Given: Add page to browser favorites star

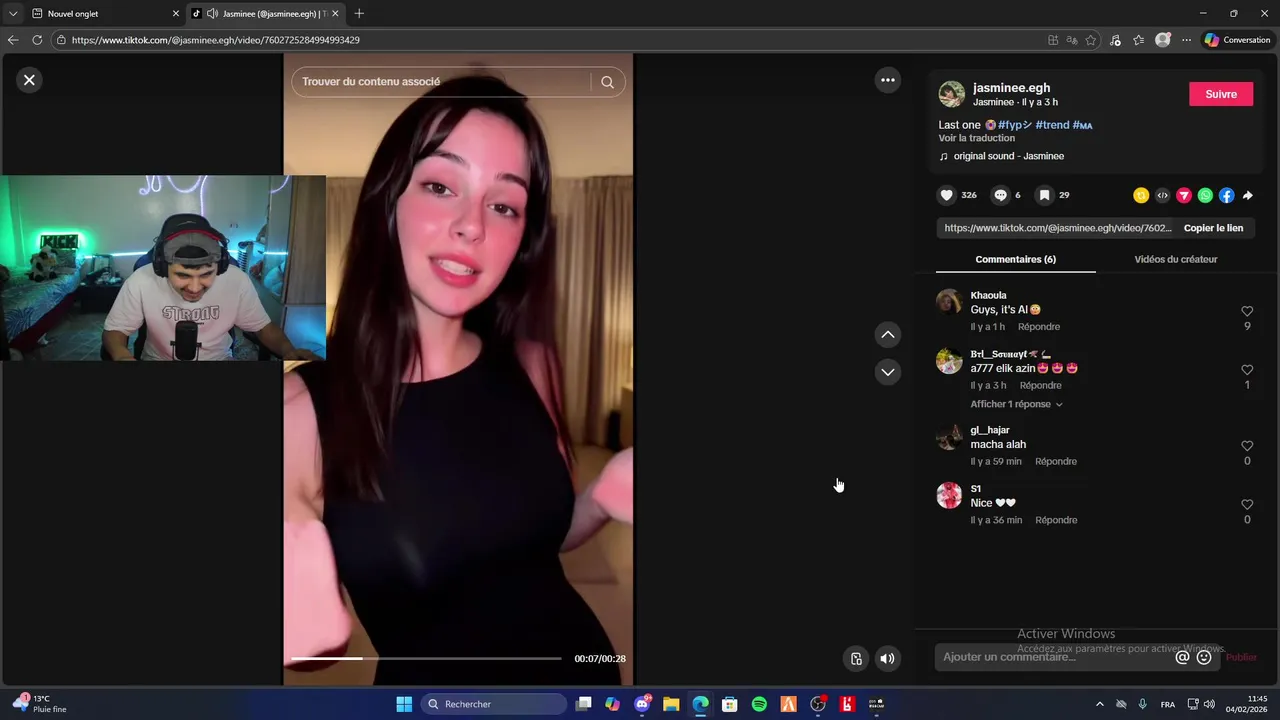Looking at the screenshot, I should coord(1091,40).
